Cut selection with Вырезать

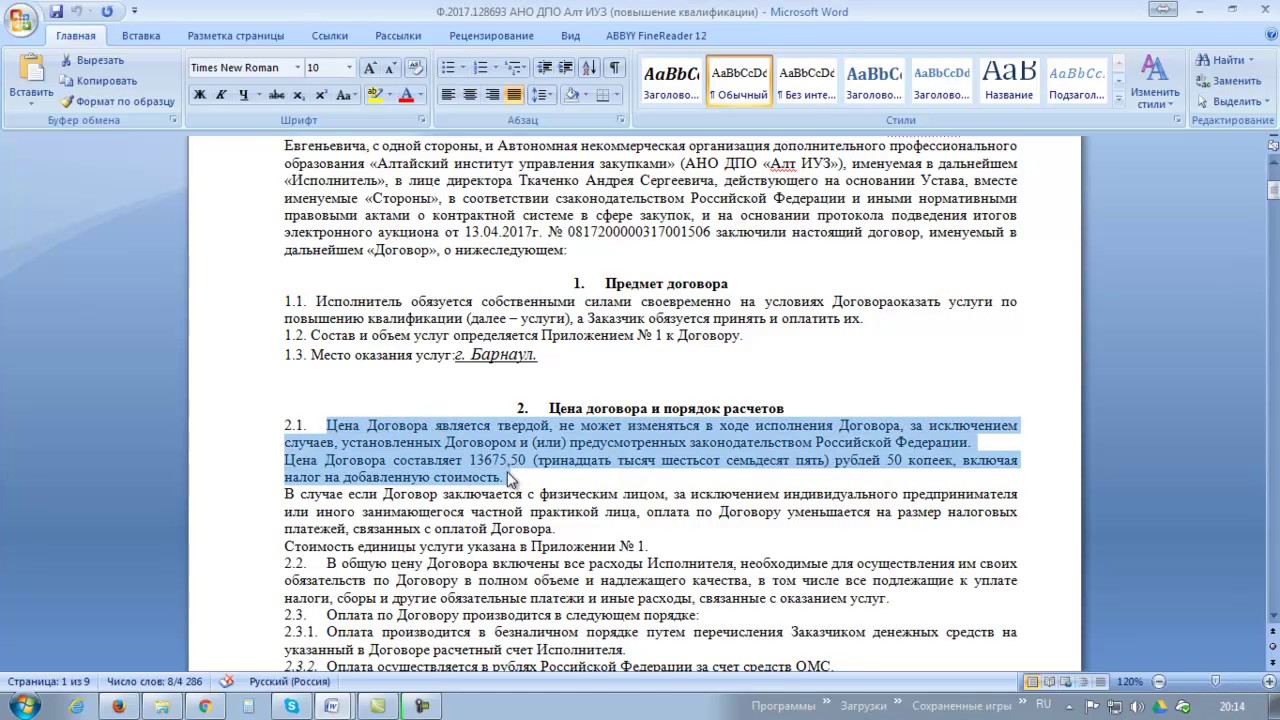(x=91, y=60)
